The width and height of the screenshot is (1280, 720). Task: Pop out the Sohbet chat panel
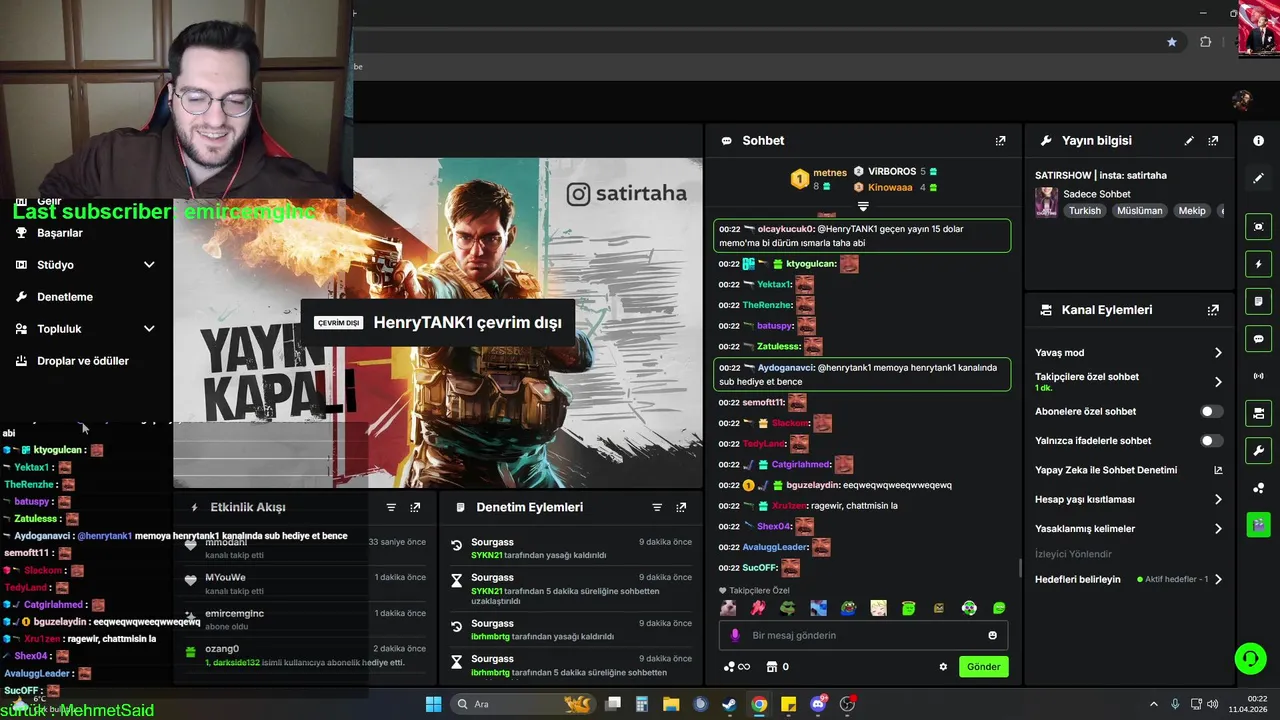tap(1000, 141)
